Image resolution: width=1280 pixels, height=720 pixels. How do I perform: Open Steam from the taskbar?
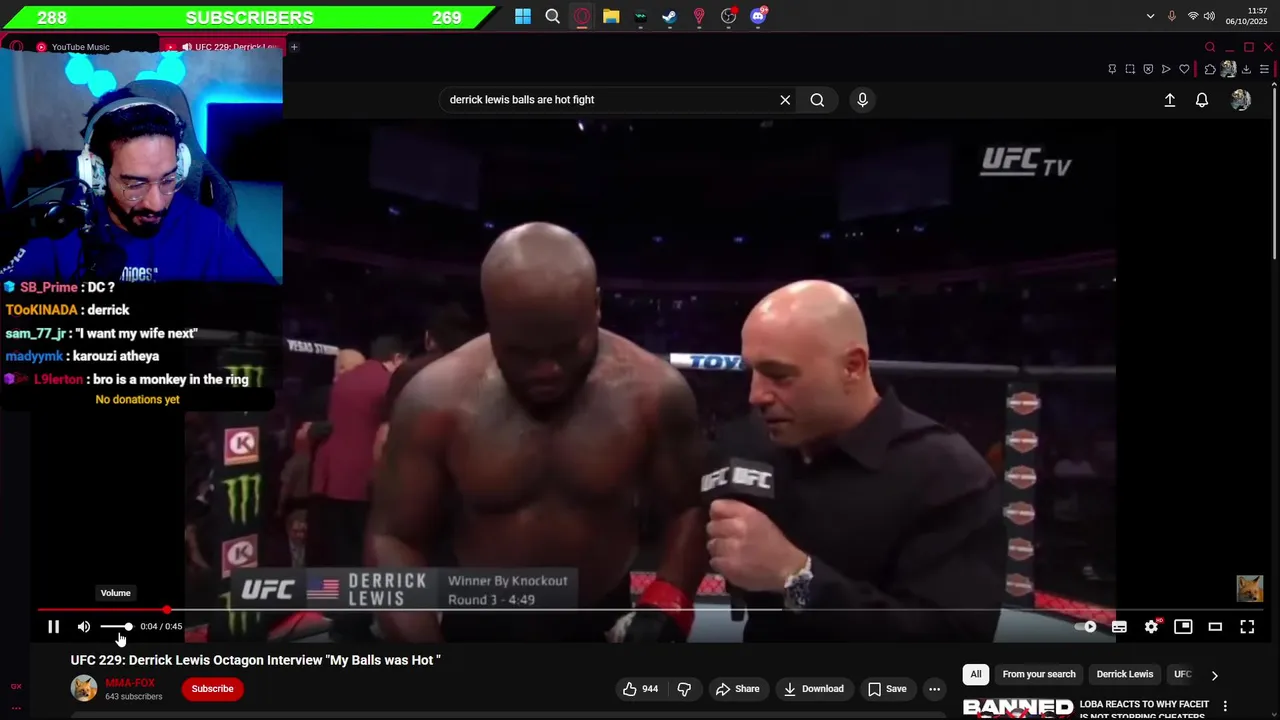(670, 16)
